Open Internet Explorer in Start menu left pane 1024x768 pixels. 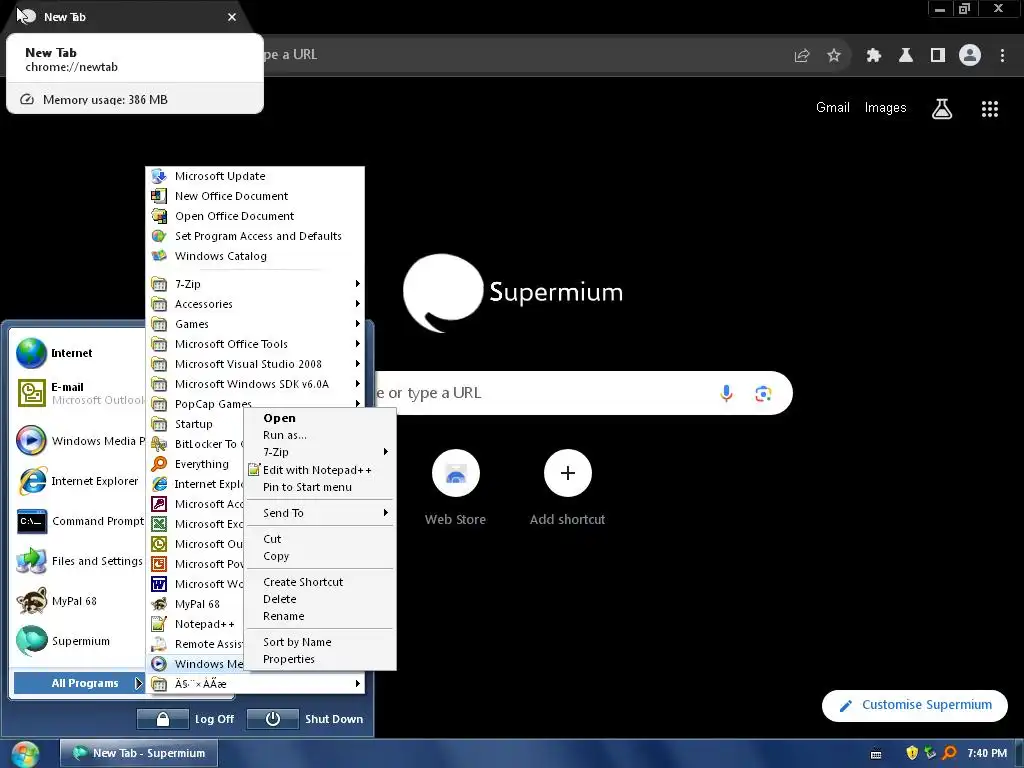[x=78, y=481]
